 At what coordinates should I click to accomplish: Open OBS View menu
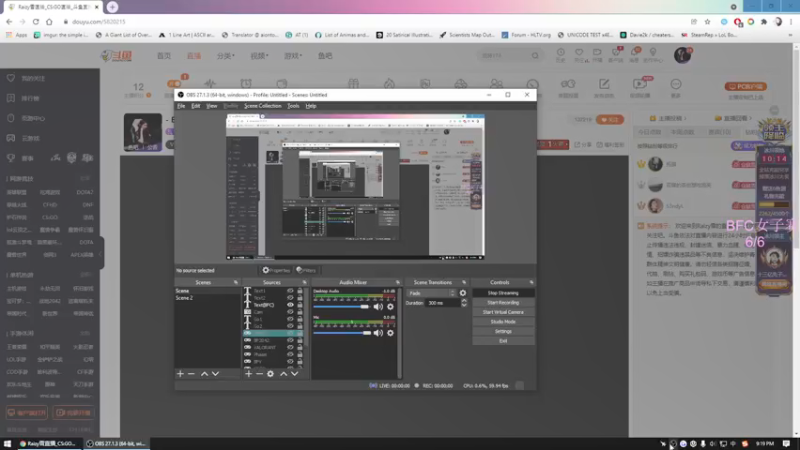click(212, 106)
